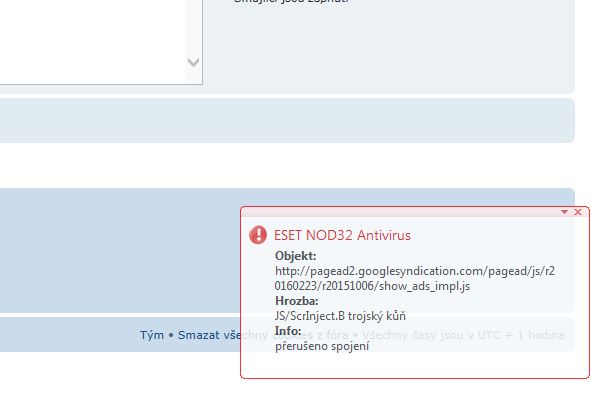Viewport: 591px width, 405px height.
Task: Select the googlesyndication URL text in alert
Action: pos(415,278)
